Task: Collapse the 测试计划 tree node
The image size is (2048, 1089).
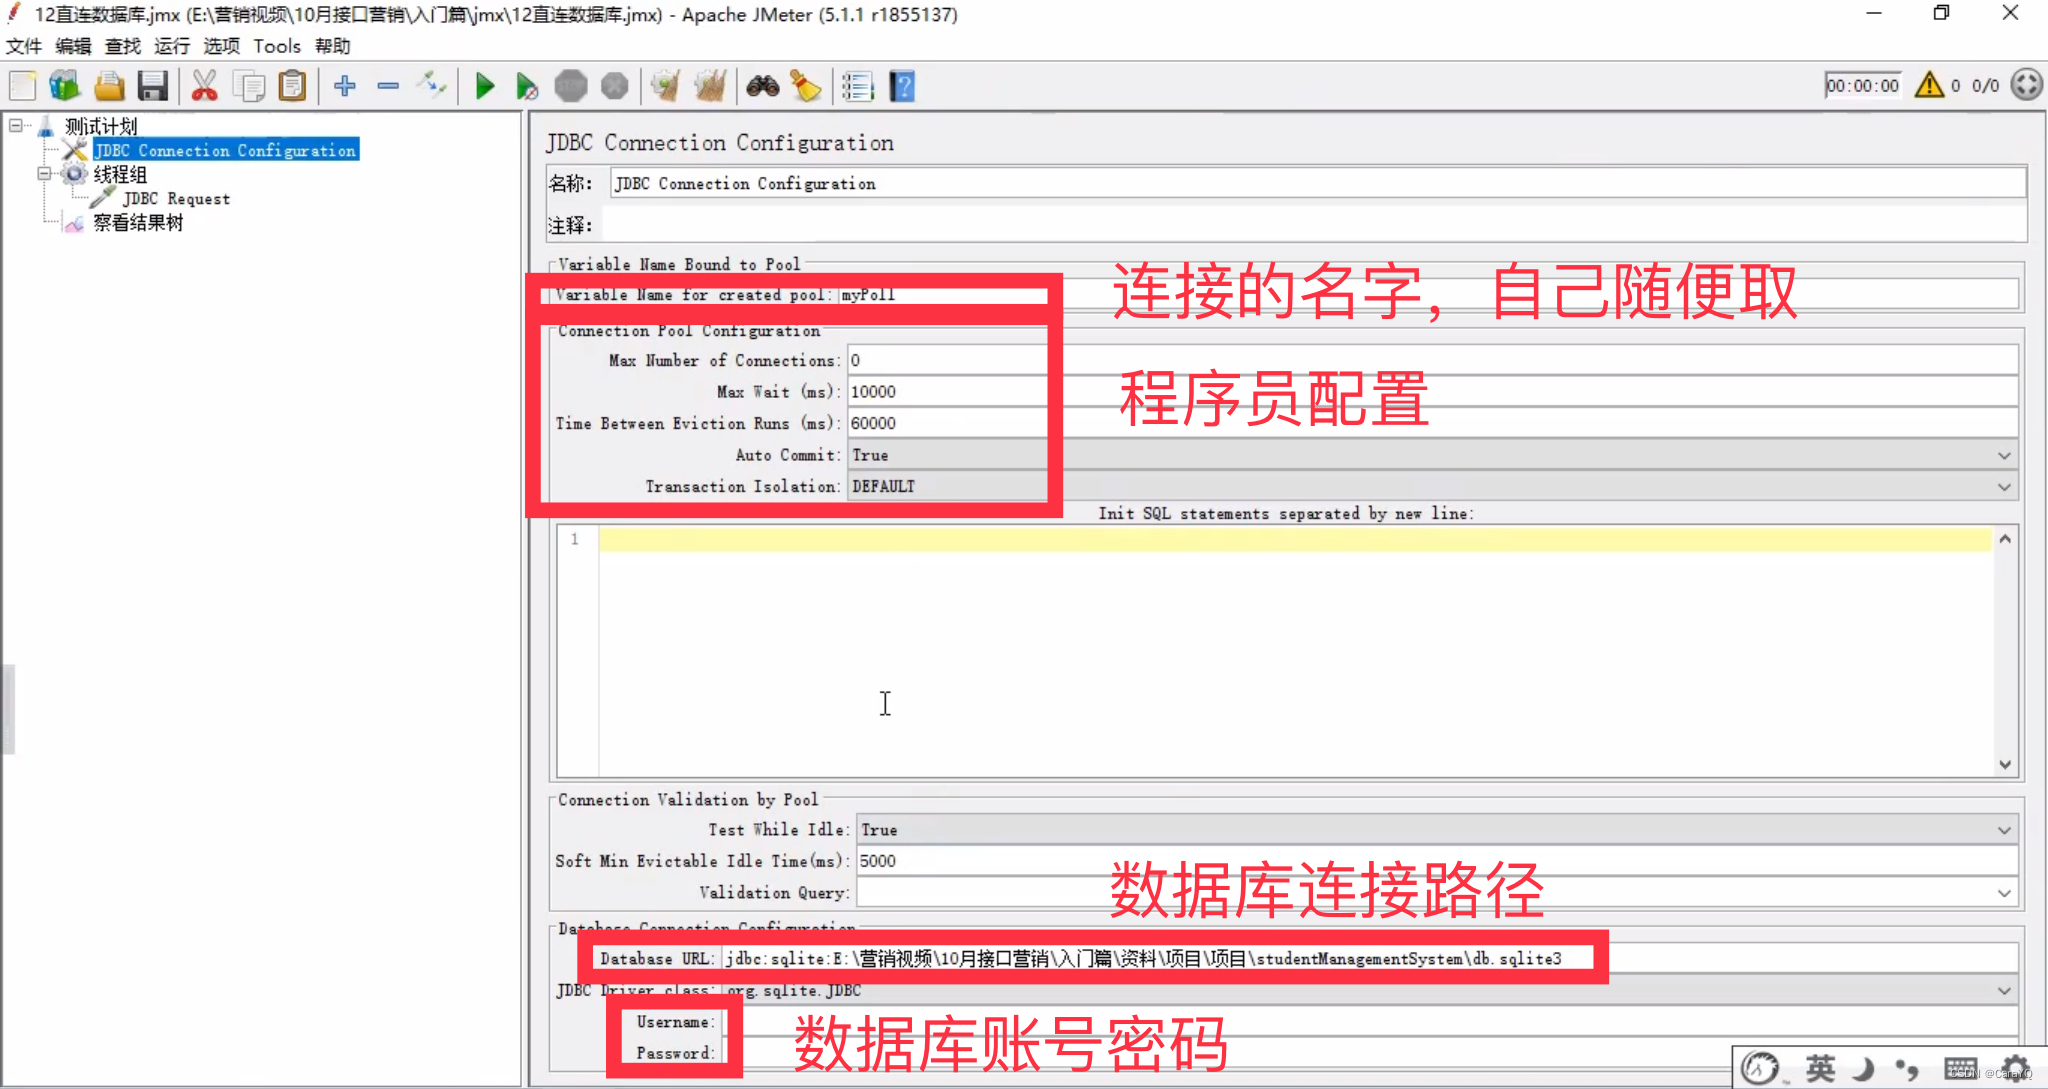Action: [x=16, y=125]
